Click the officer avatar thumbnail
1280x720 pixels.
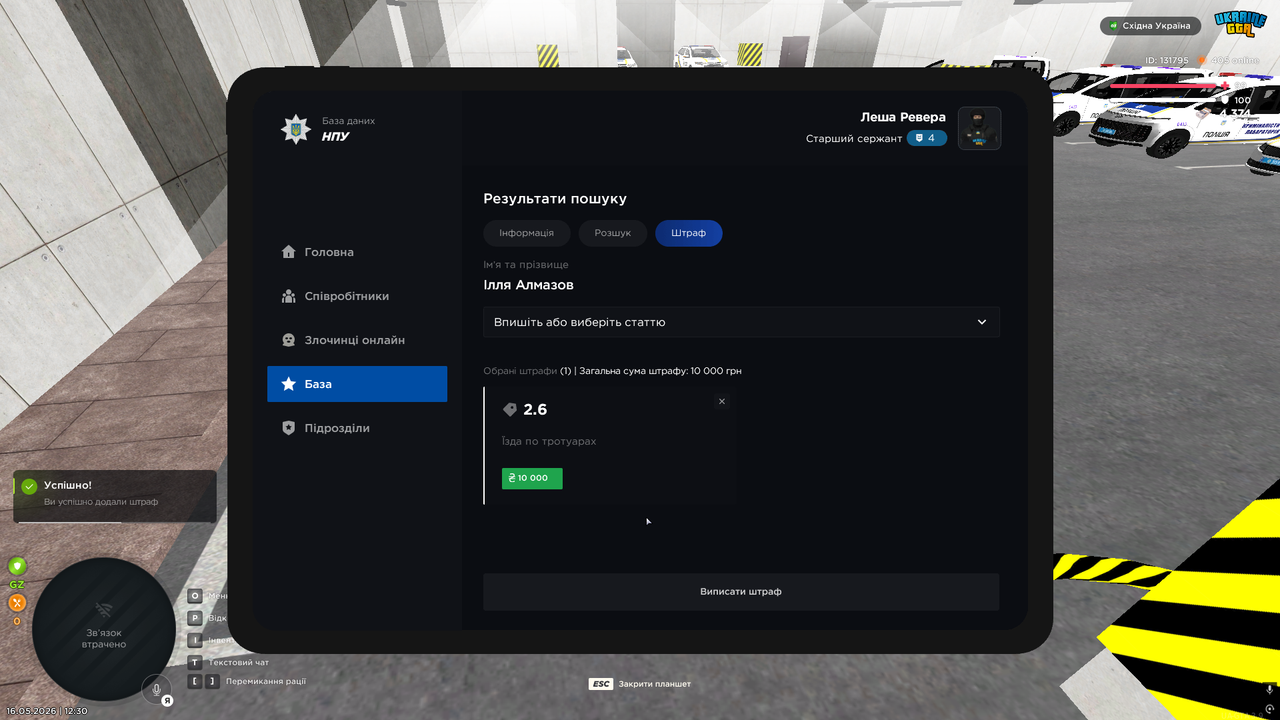point(980,128)
